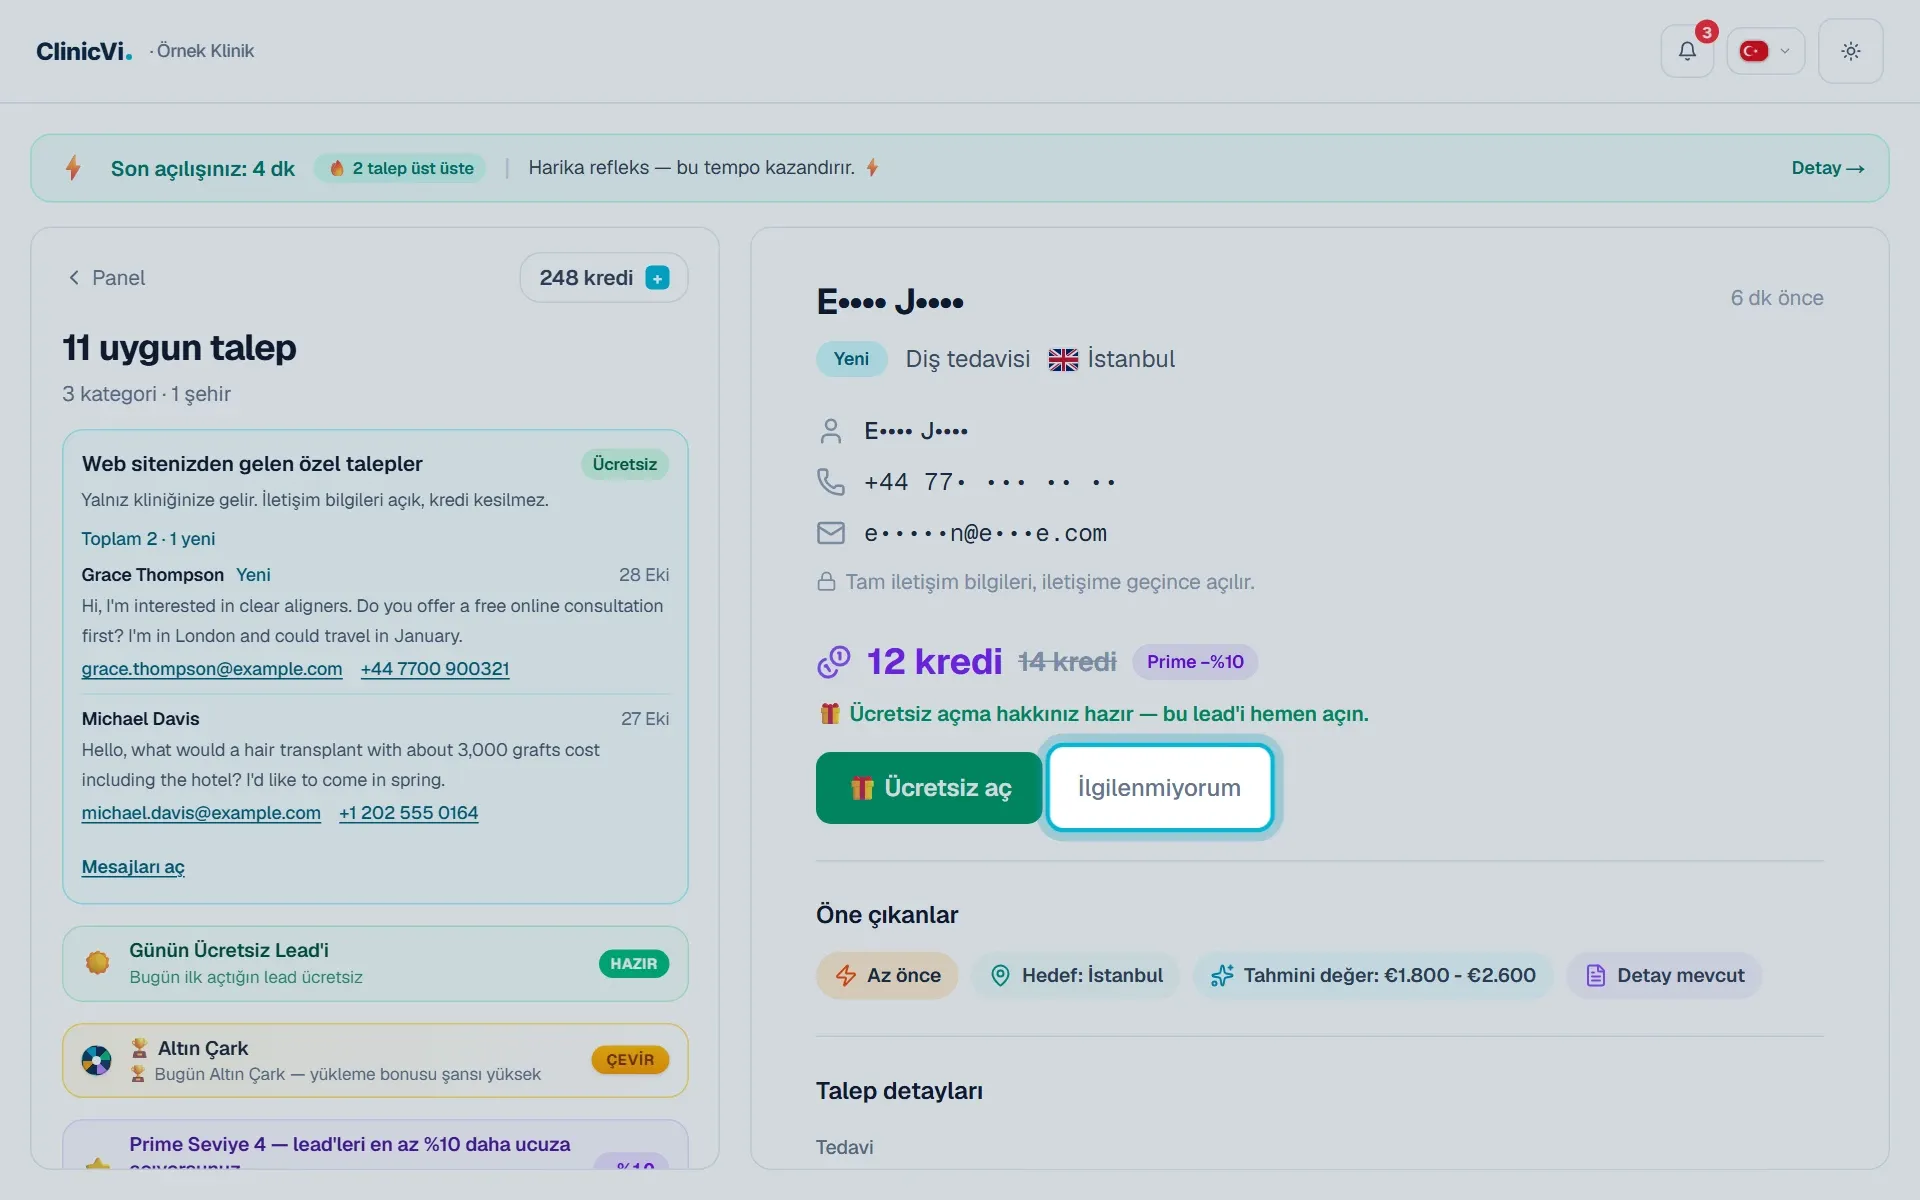Click the Yeni status badge
Image resolution: width=1920 pixels, height=1200 pixels.
tap(851, 359)
